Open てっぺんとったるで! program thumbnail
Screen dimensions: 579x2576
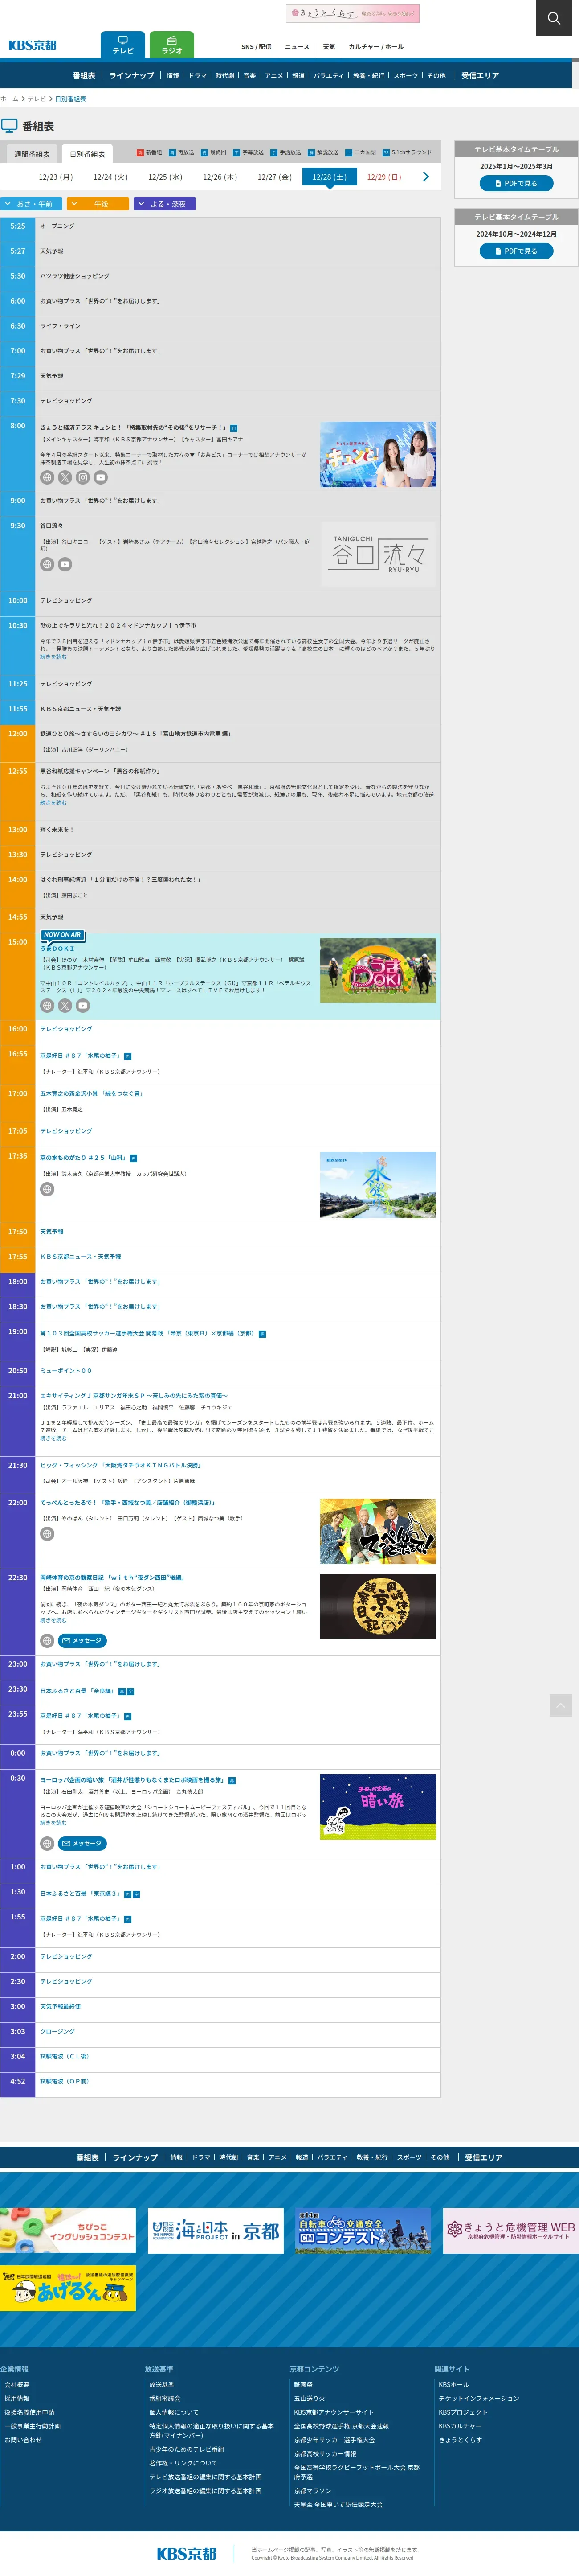tap(378, 1531)
